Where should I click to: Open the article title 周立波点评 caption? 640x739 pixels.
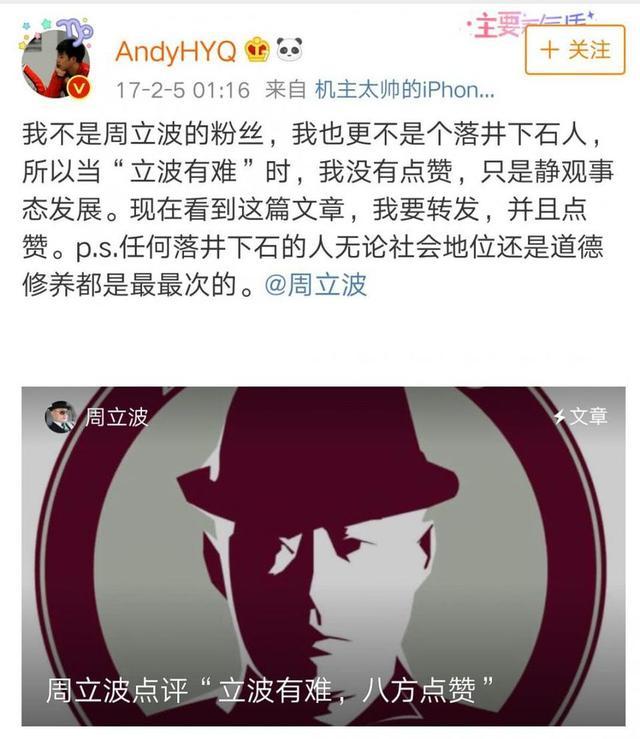tap(271, 690)
